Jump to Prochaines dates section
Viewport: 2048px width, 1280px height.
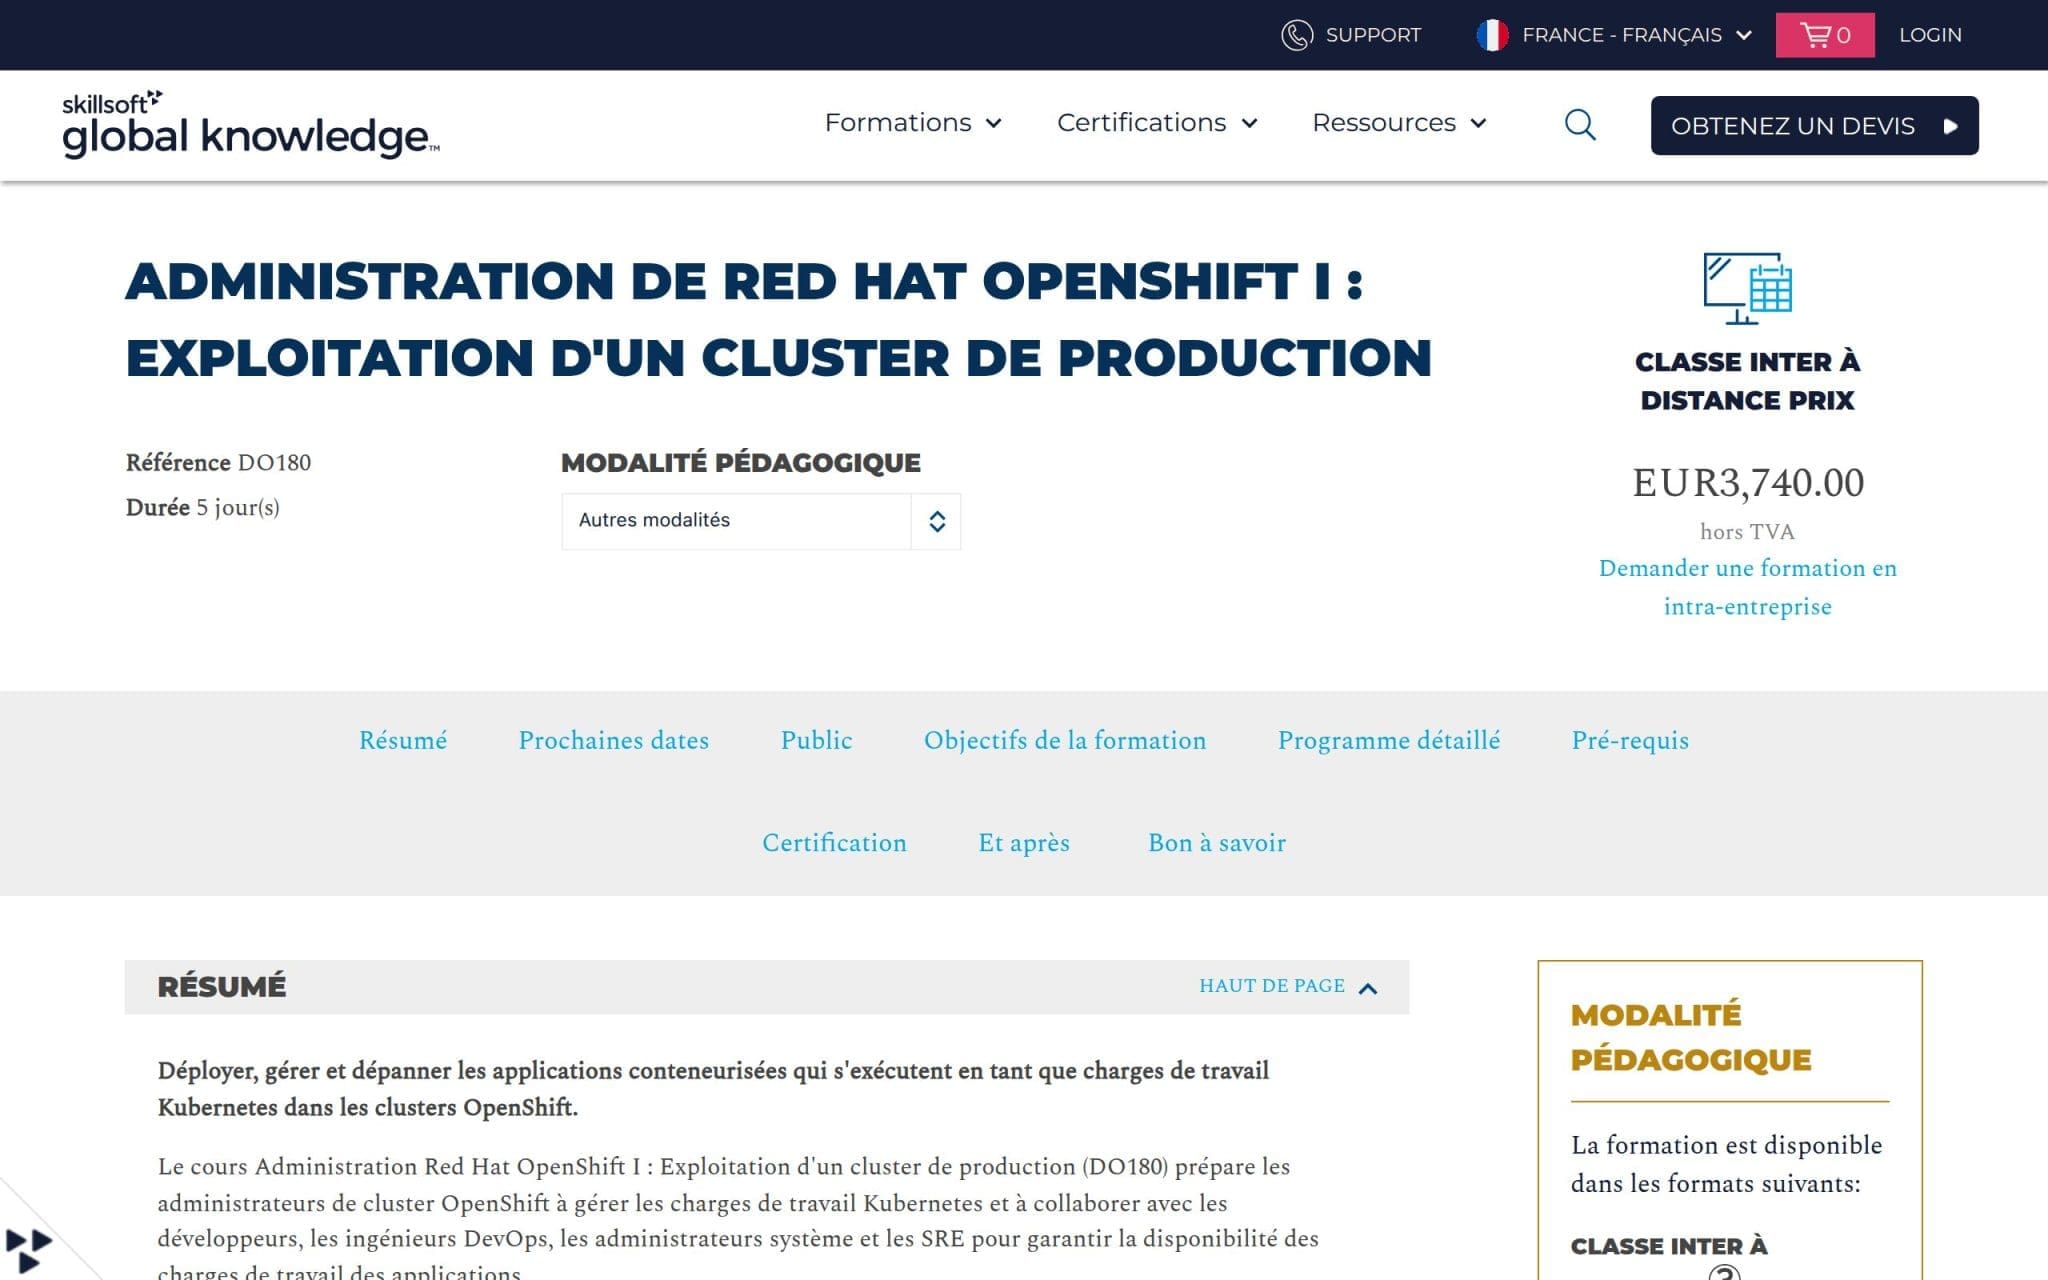point(613,741)
